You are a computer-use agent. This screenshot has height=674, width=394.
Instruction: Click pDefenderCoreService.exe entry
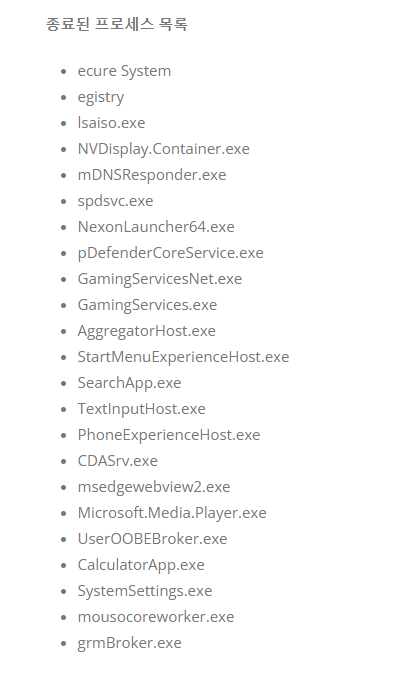[x=170, y=253]
